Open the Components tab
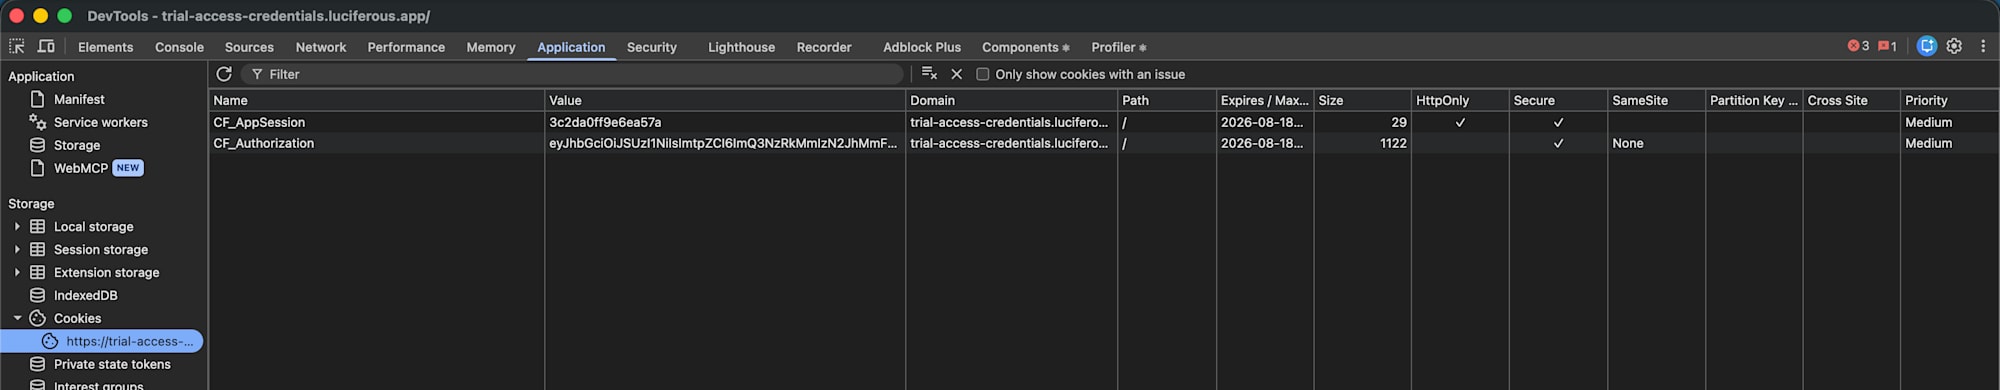 pos(1026,47)
